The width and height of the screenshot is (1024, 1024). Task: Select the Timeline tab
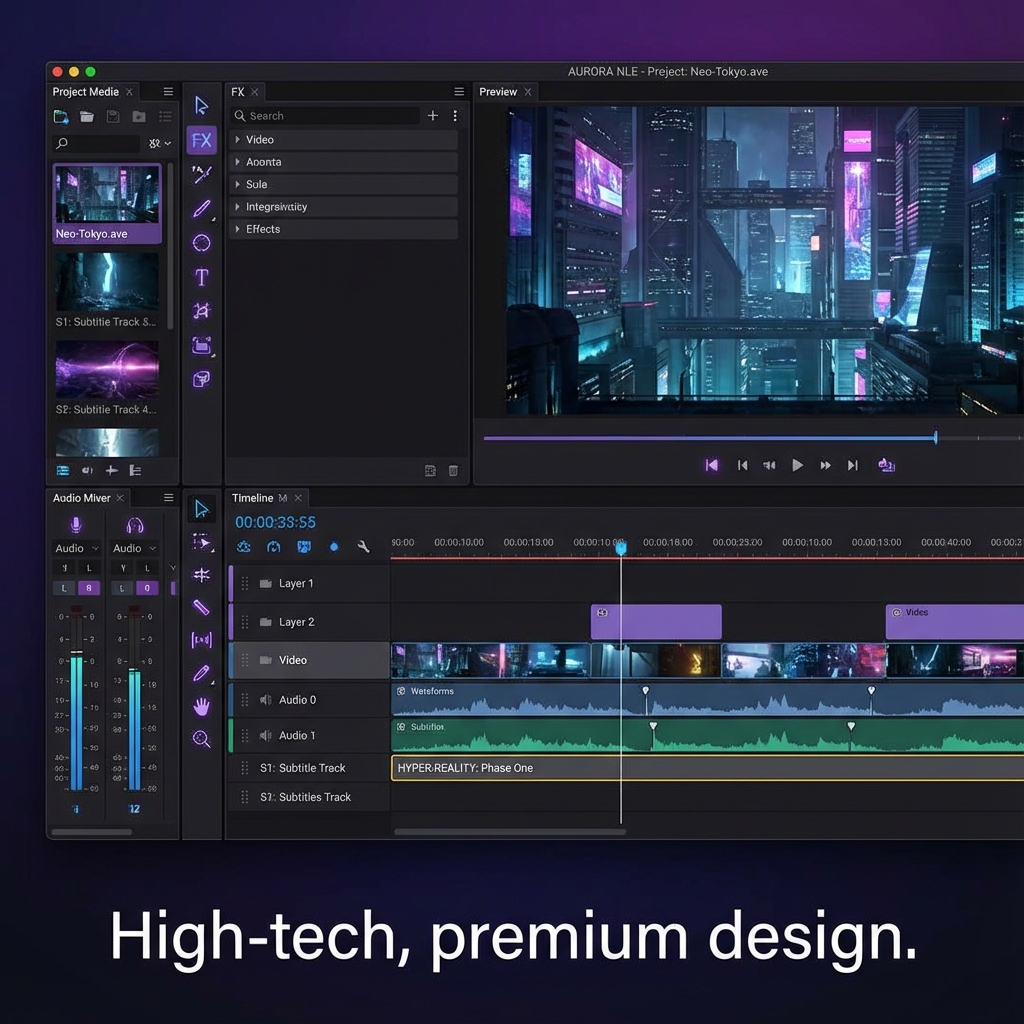point(253,498)
